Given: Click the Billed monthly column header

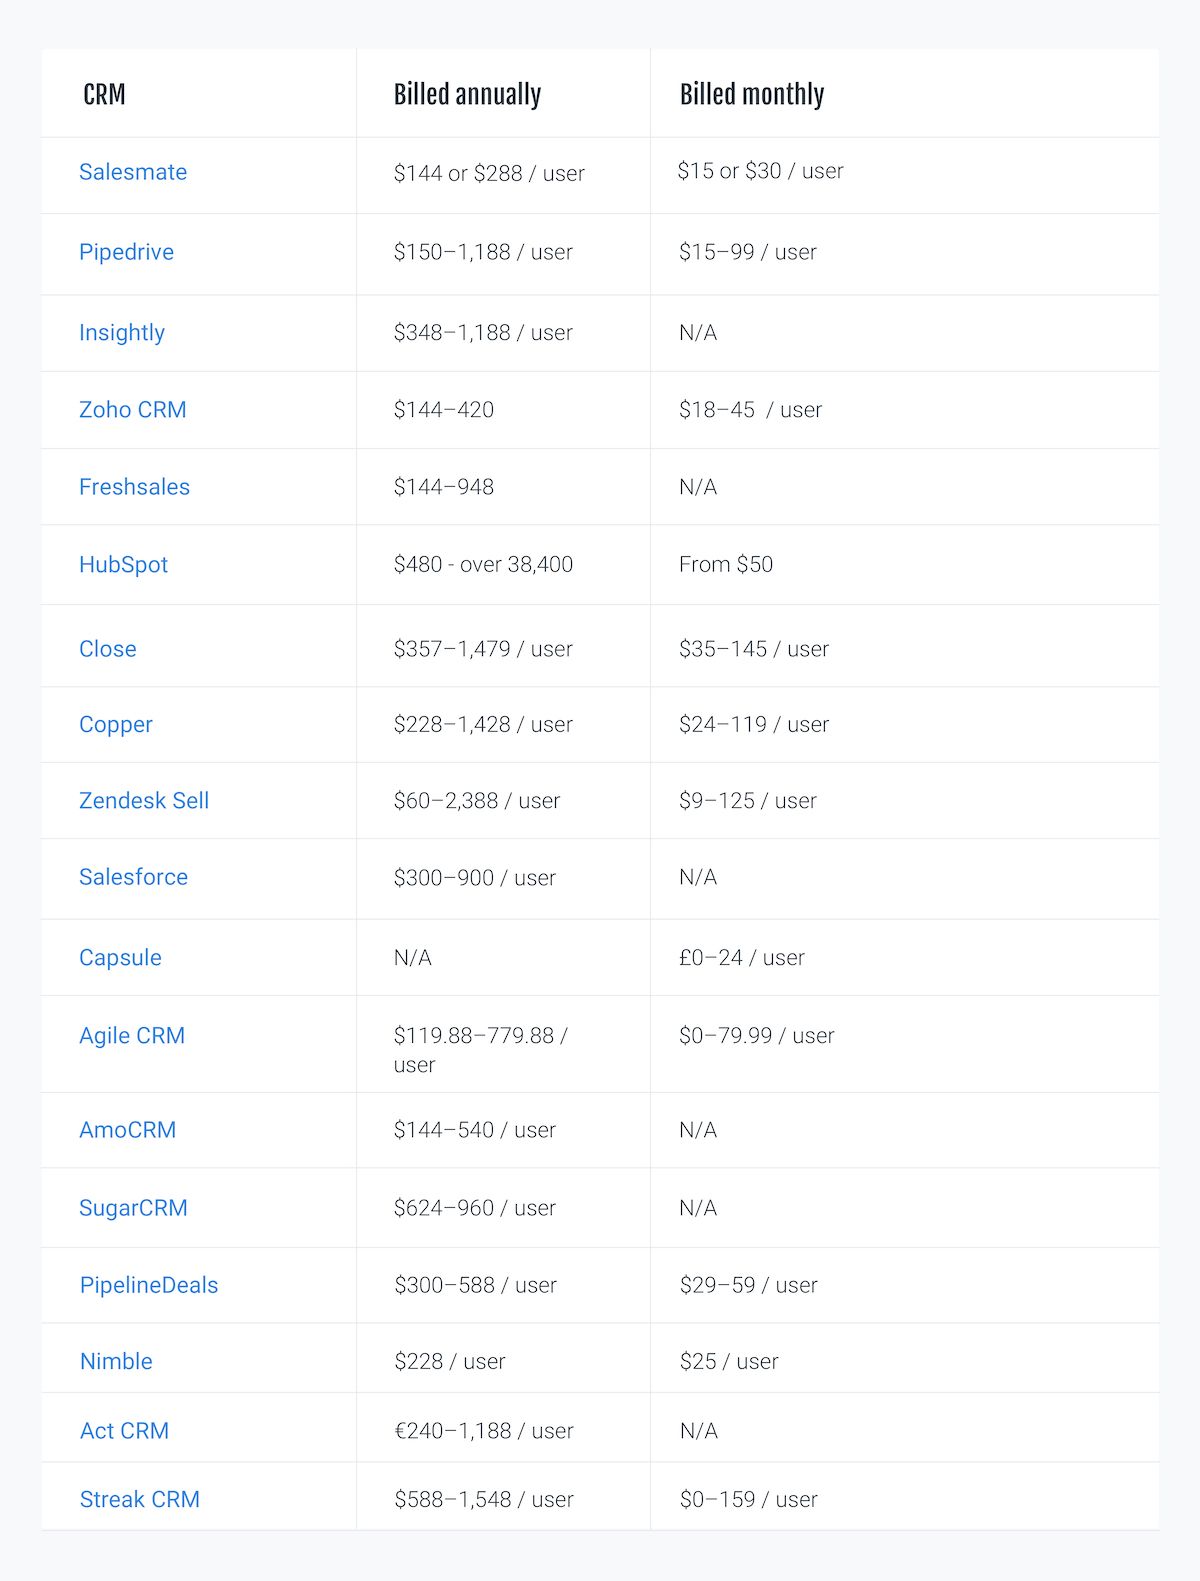Looking at the screenshot, I should [752, 95].
